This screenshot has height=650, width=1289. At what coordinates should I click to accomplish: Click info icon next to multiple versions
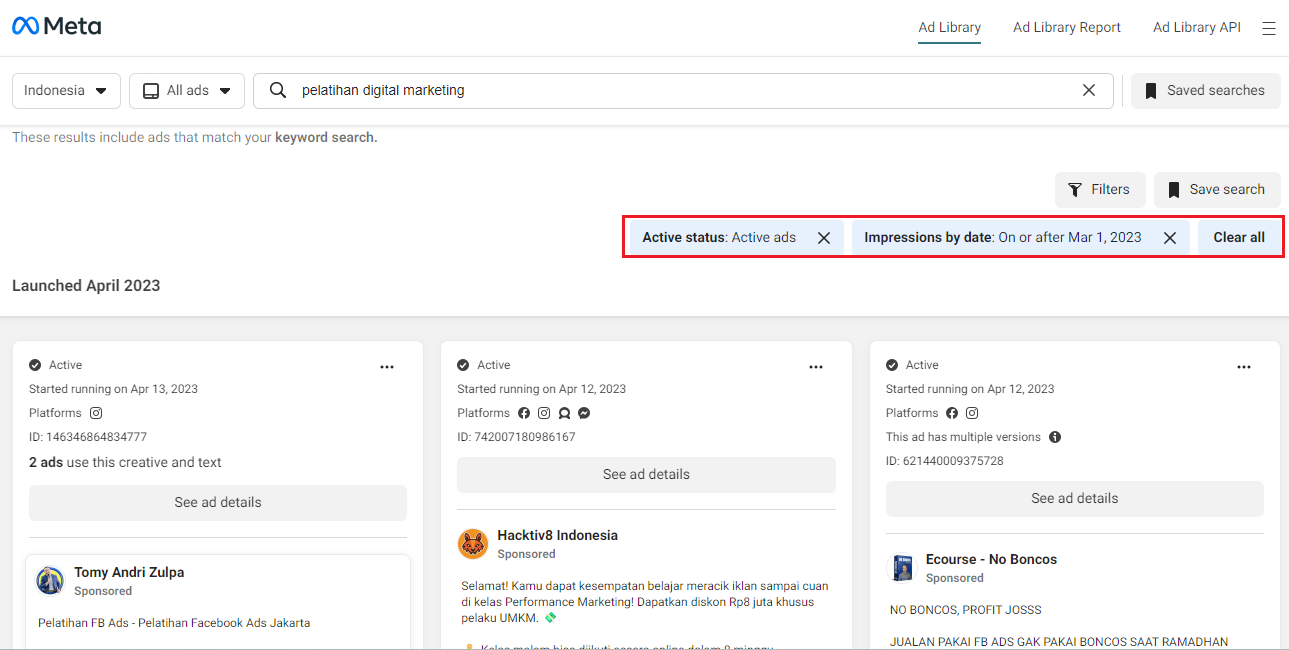point(1055,437)
